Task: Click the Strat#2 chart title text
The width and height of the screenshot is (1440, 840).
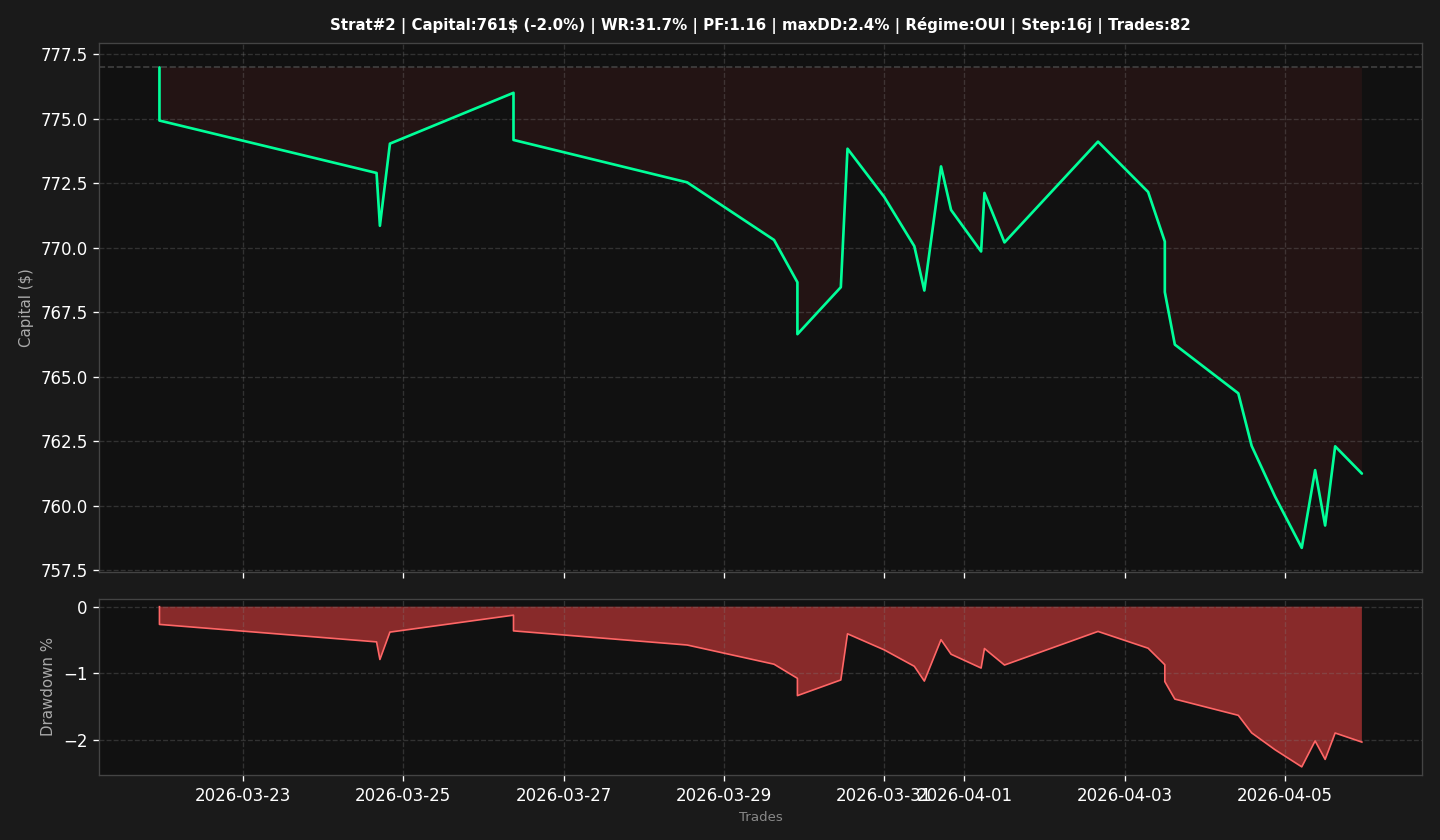Action: pyautogui.click(x=760, y=25)
